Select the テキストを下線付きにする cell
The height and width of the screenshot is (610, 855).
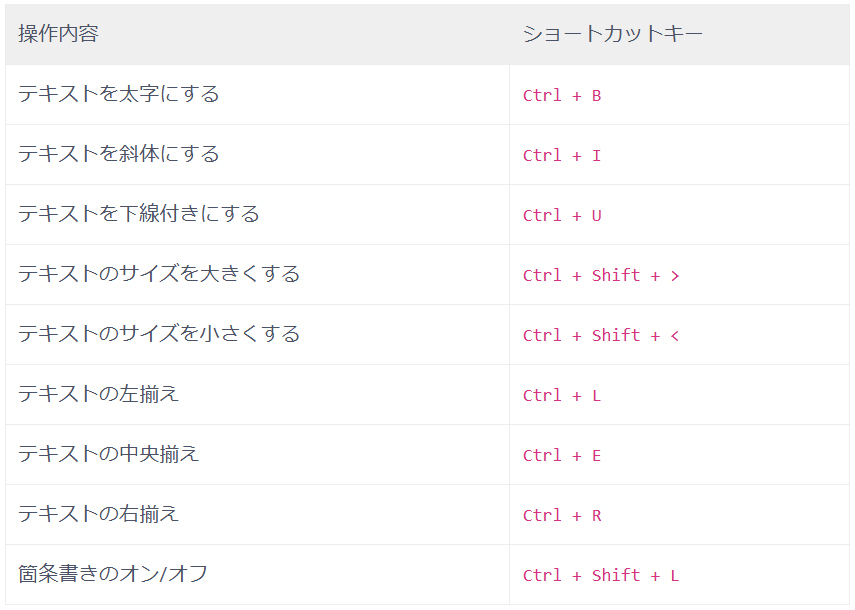click(139, 214)
